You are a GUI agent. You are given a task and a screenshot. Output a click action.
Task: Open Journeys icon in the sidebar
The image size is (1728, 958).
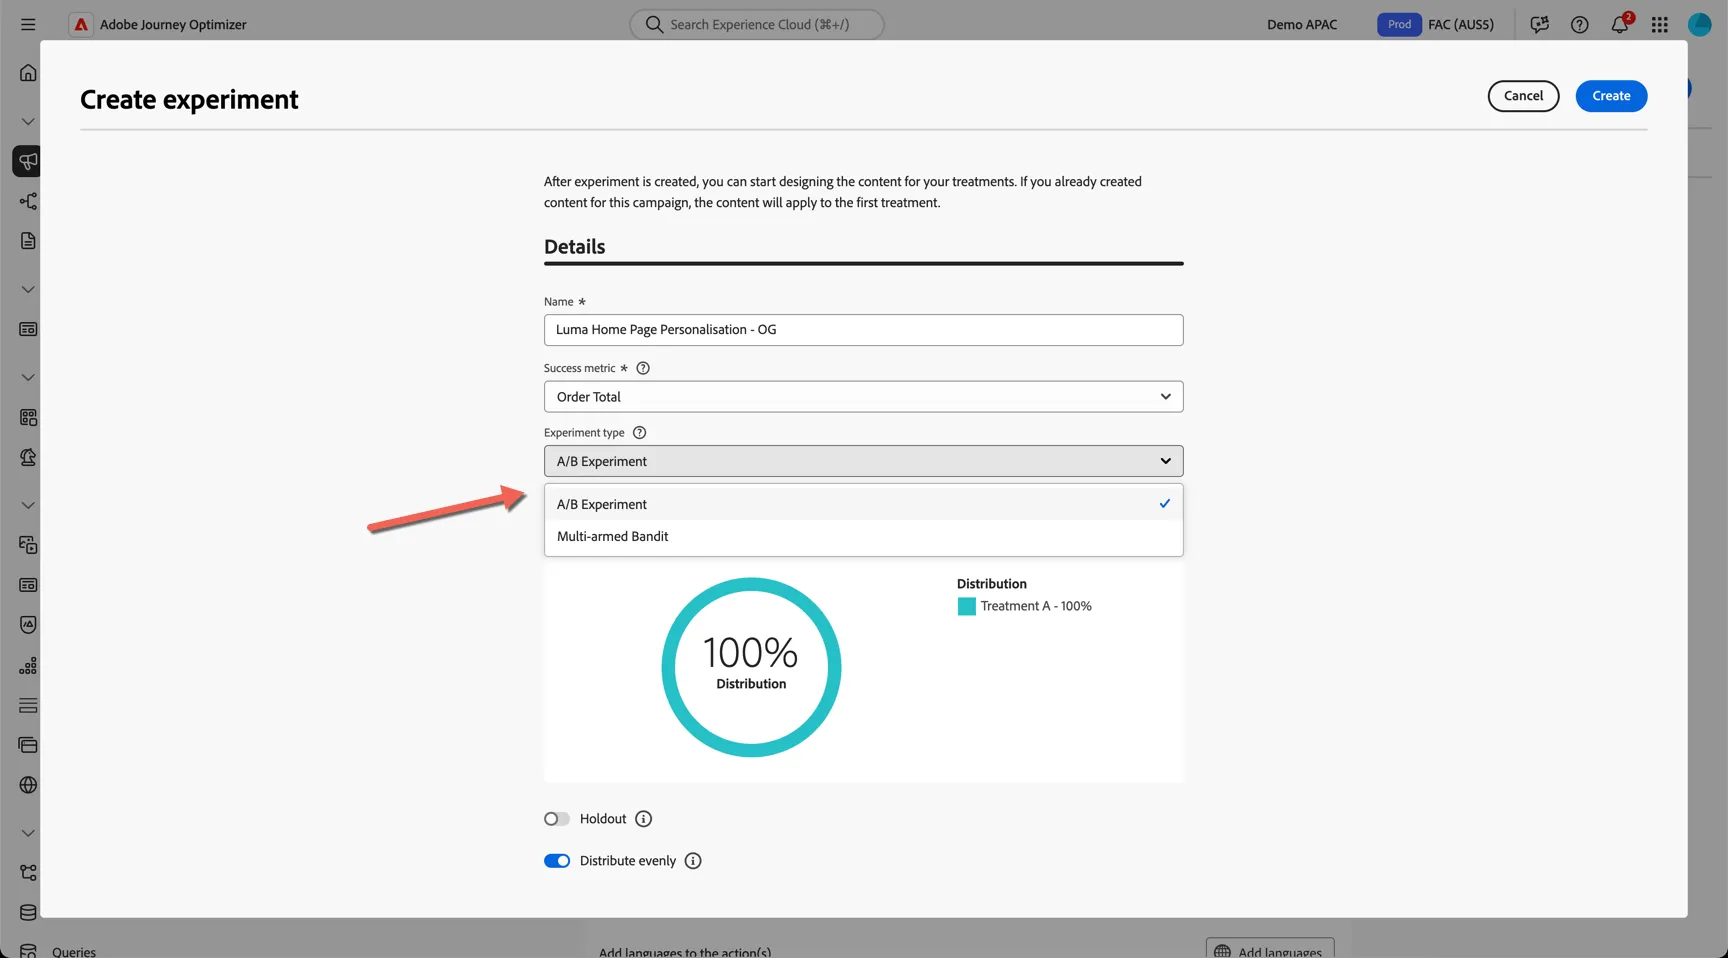28,201
